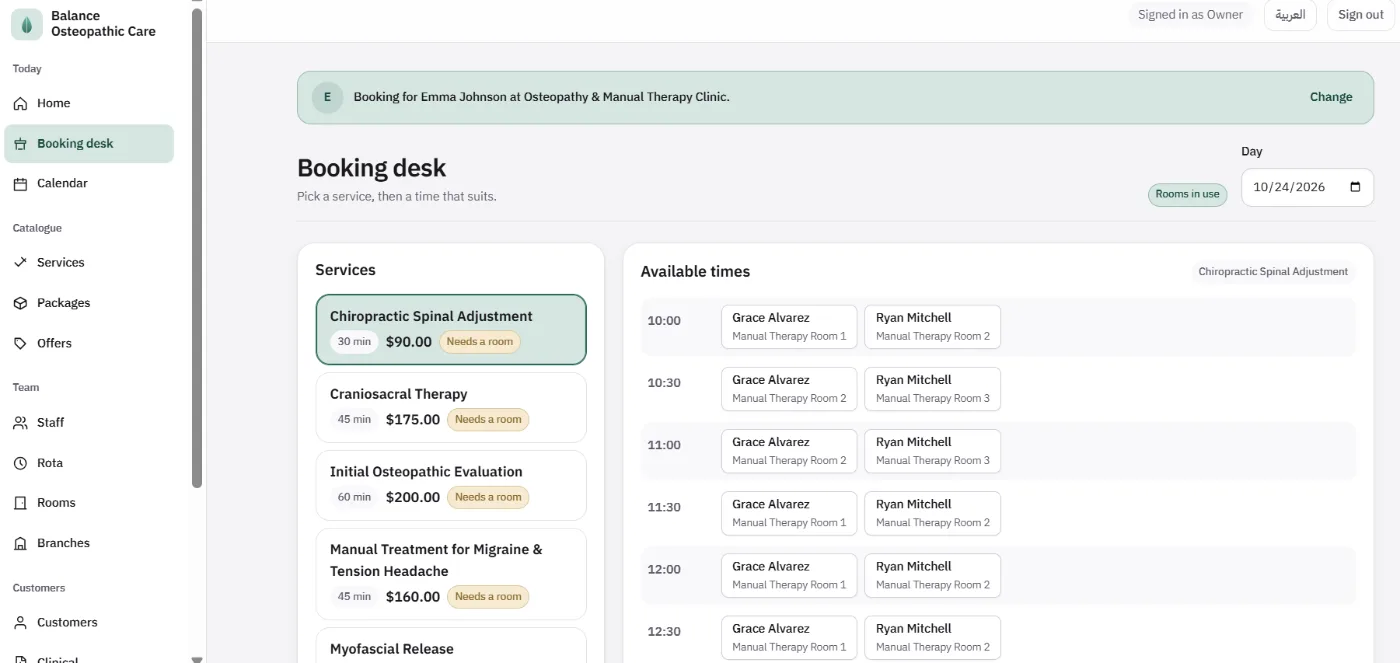Go to Services in the Catalogue section

89,262
